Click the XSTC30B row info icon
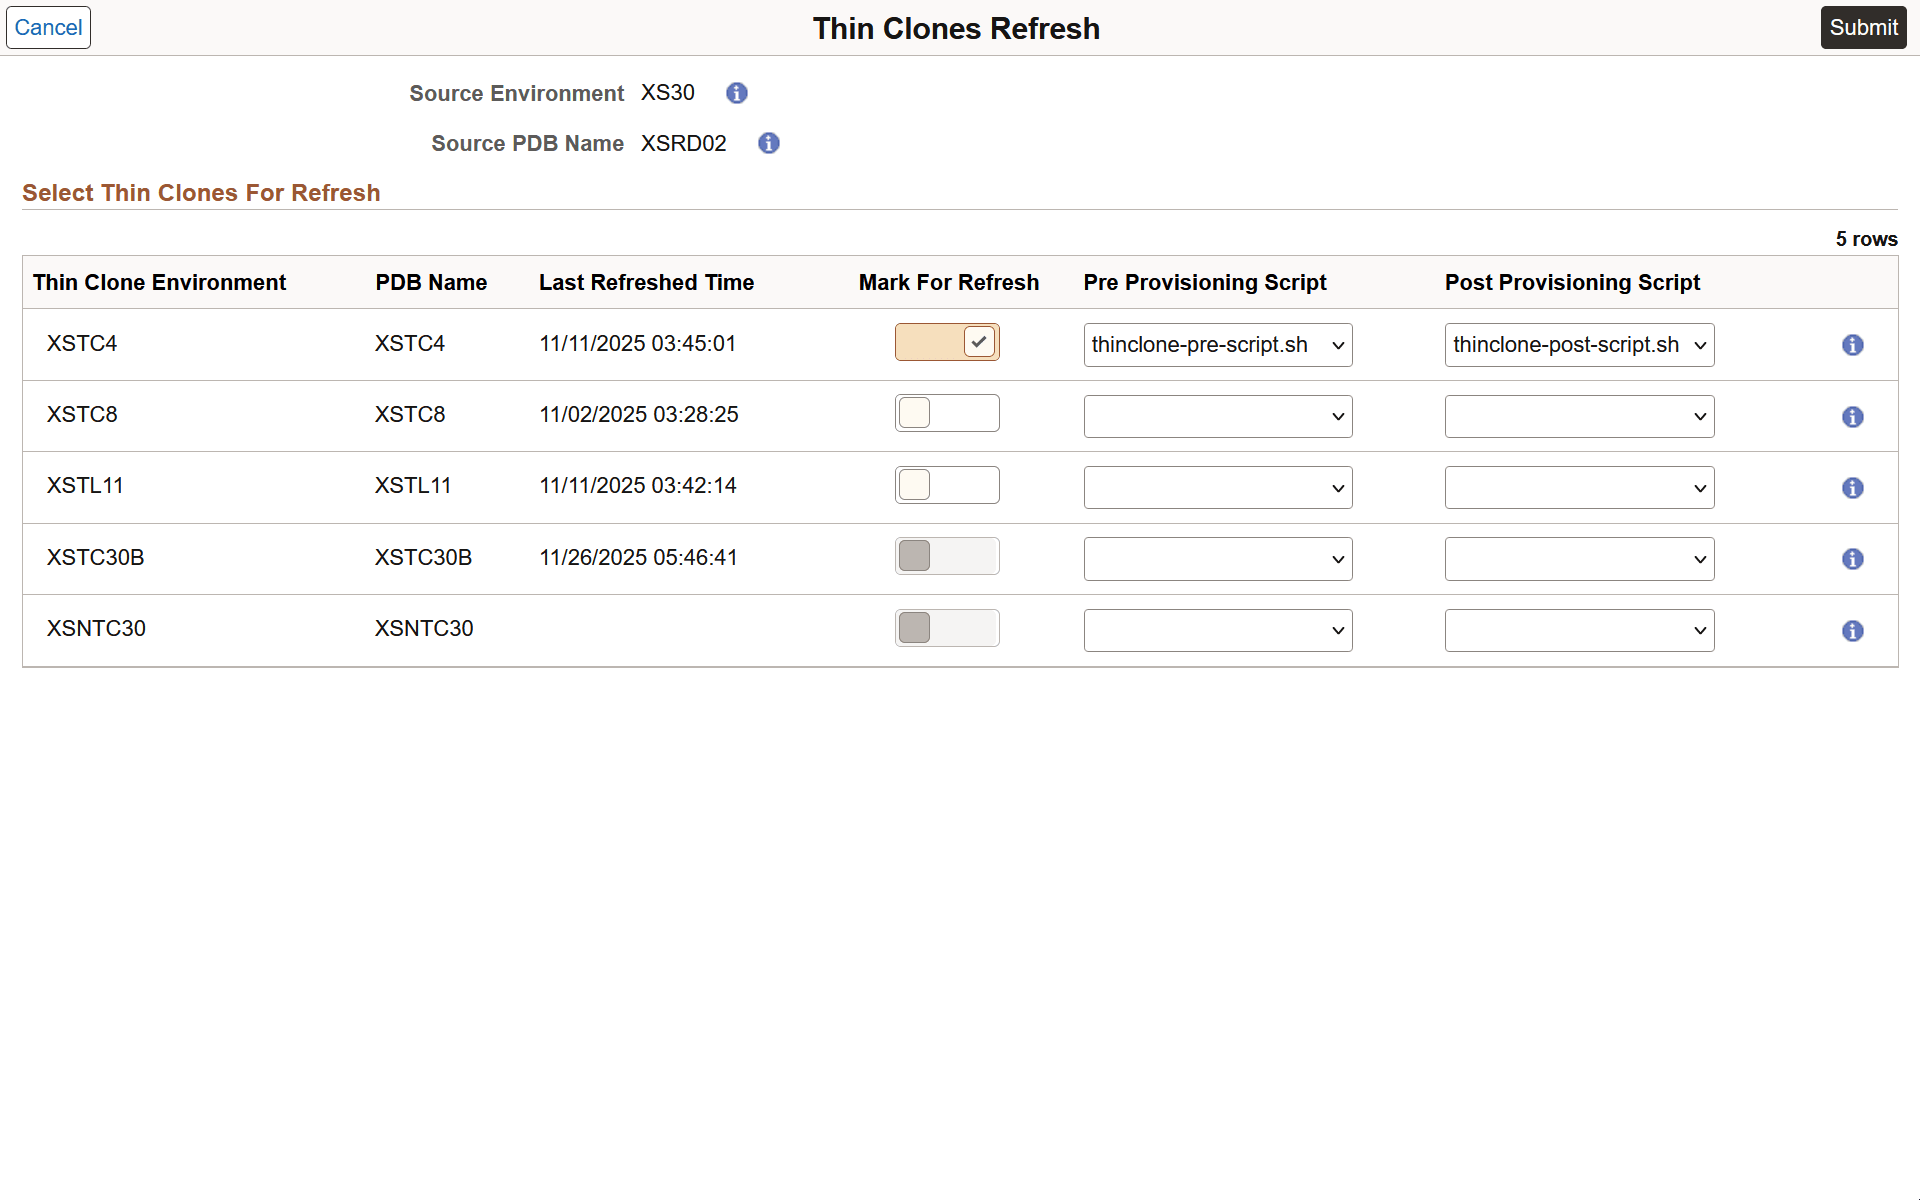This screenshot has height=1200, width=1920. [x=1853, y=559]
